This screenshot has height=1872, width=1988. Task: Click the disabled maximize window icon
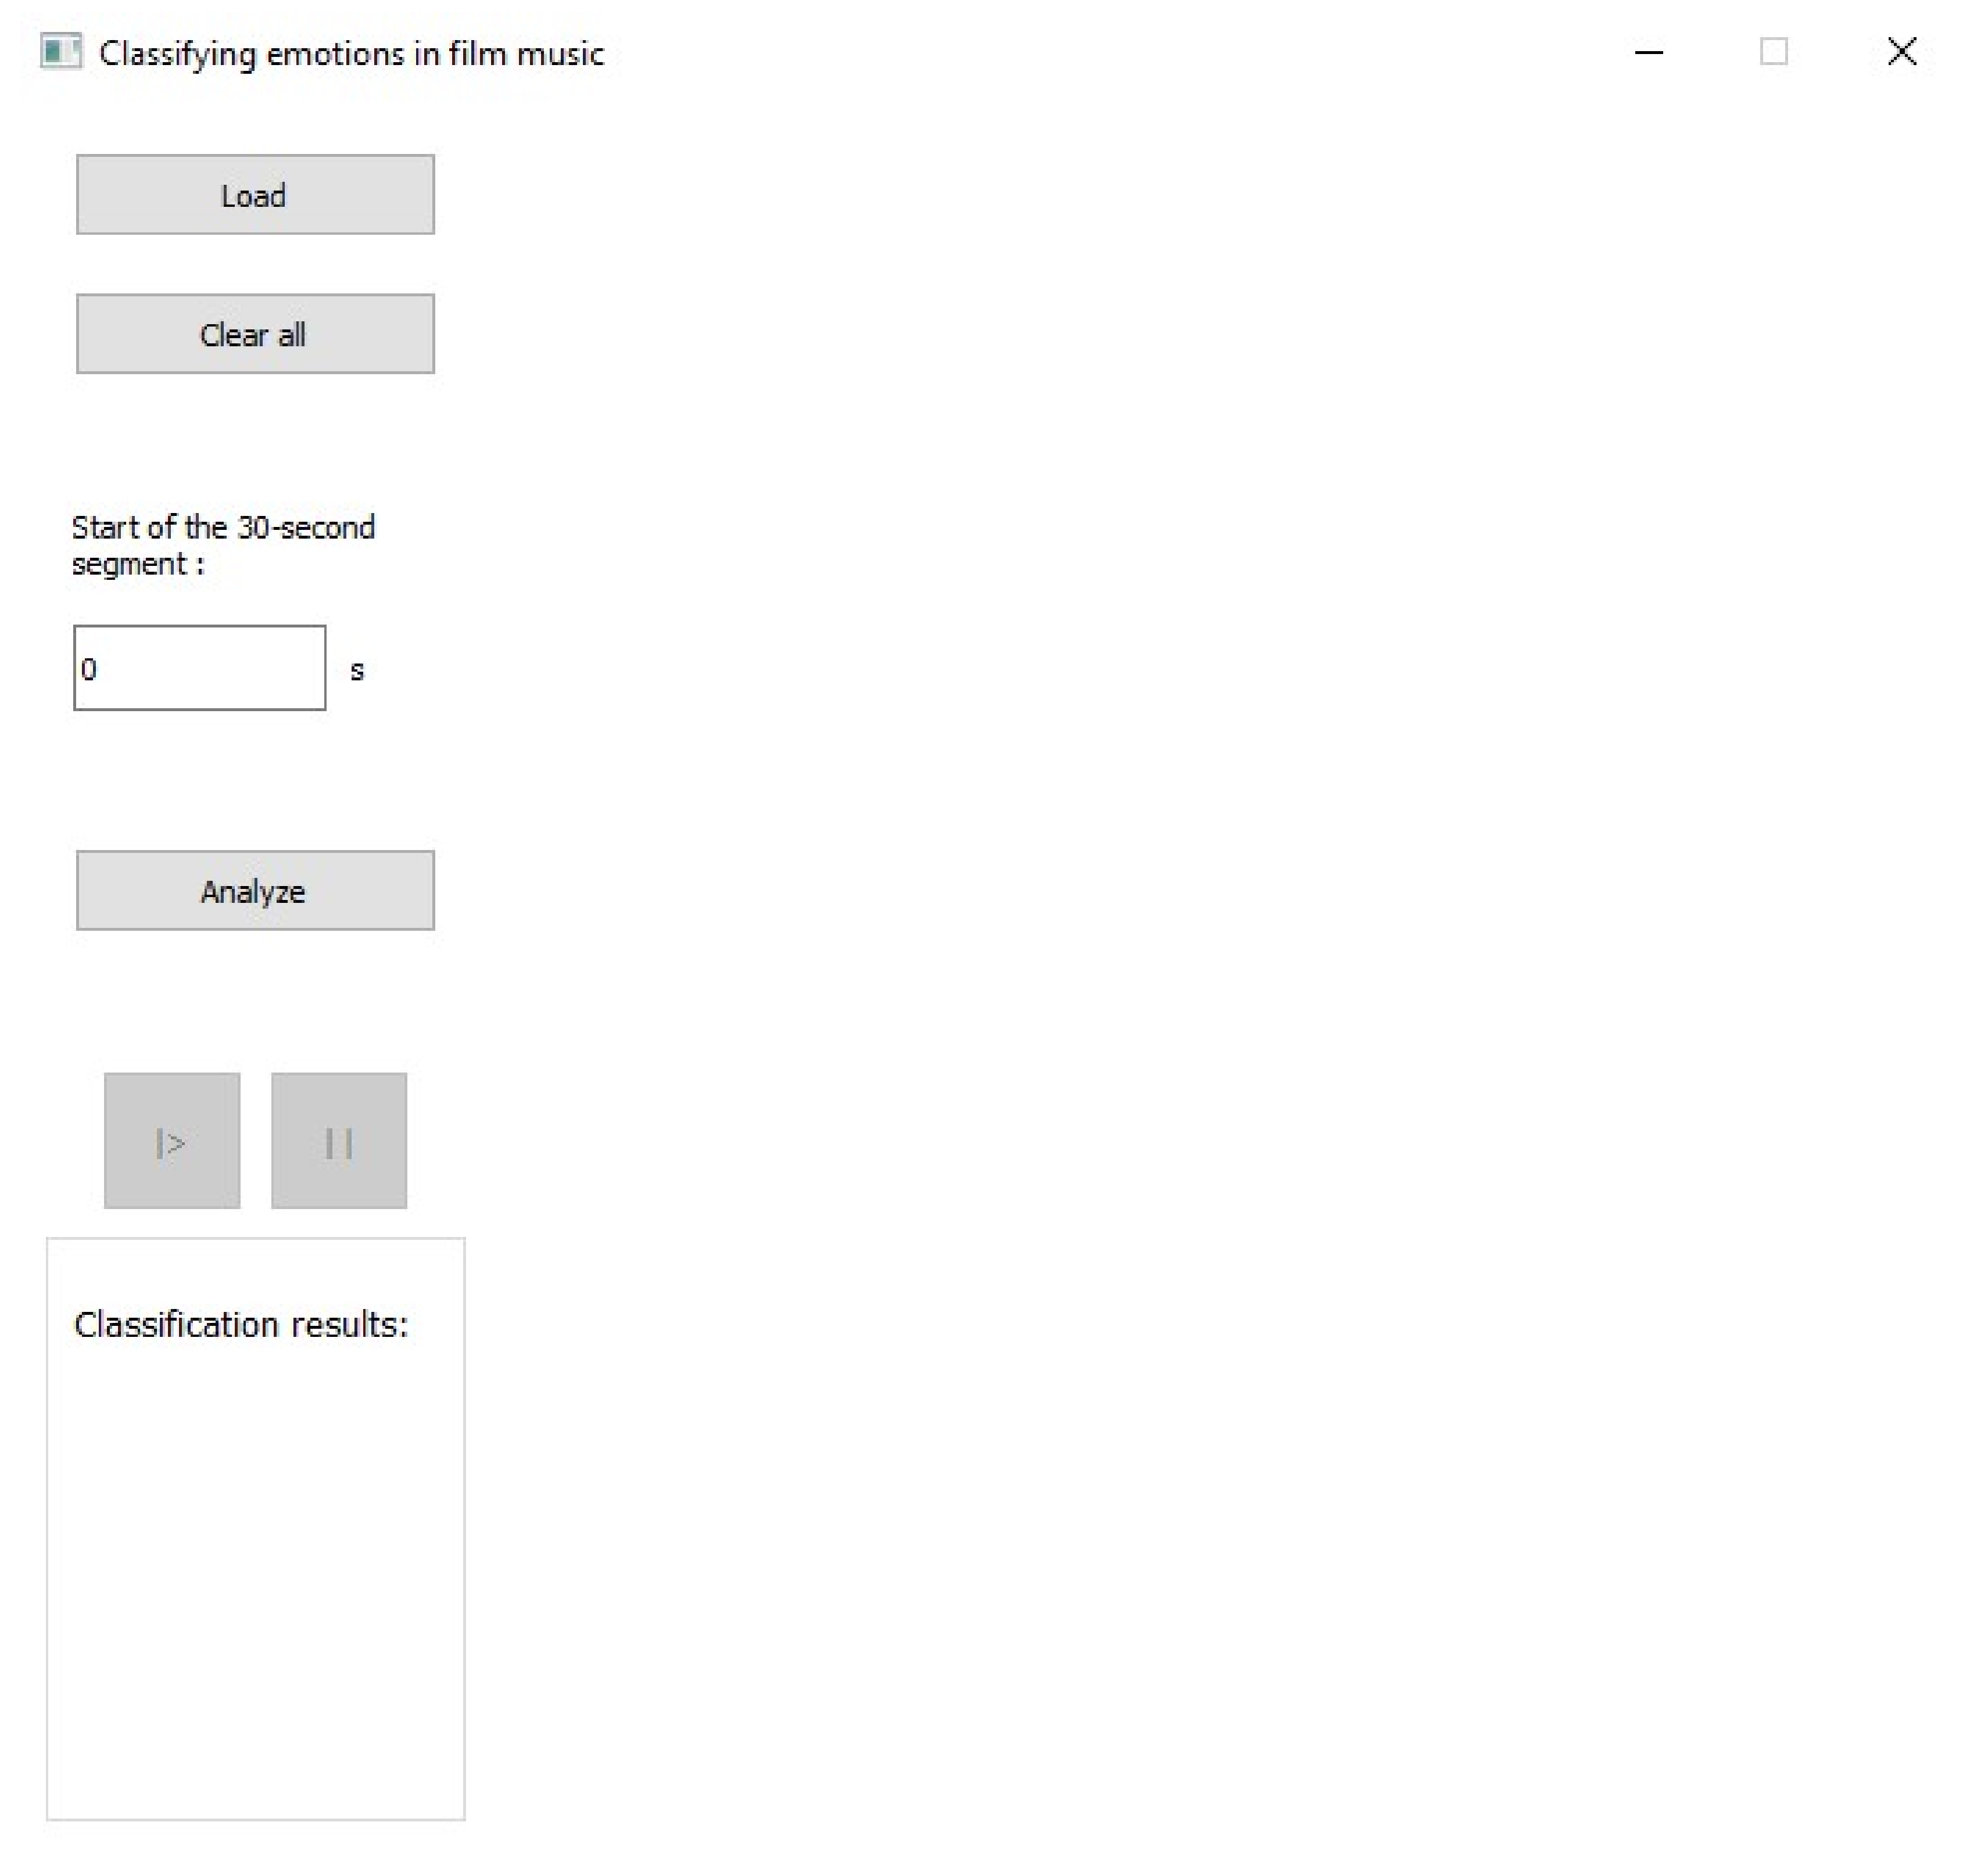click(x=1773, y=51)
